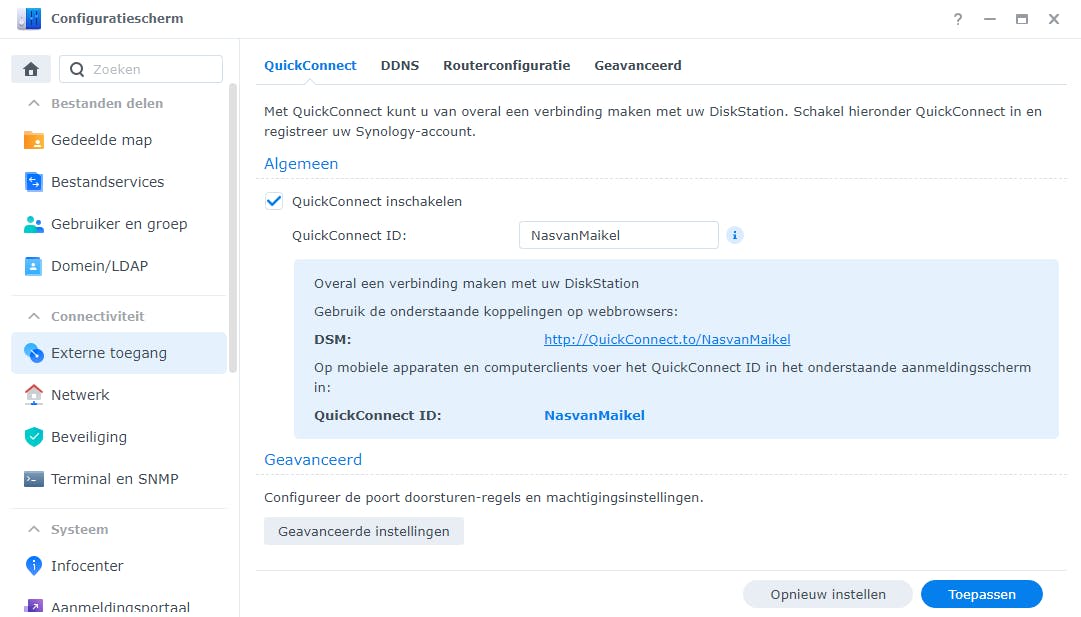
Task: Select the Netwerk icon
Action: point(34,395)
